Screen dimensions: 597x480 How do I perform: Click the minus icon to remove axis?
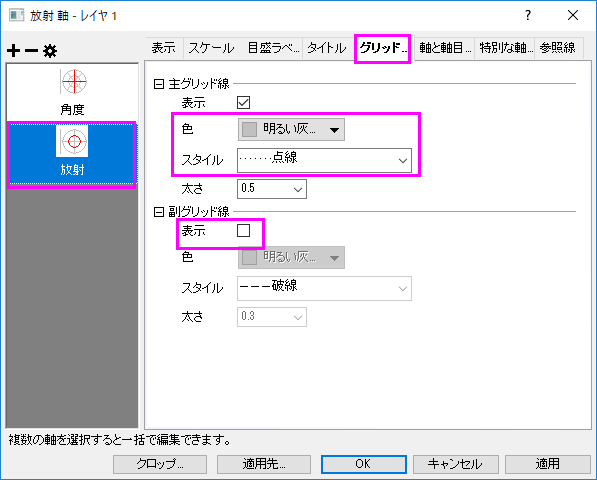[x=31, y=50]
